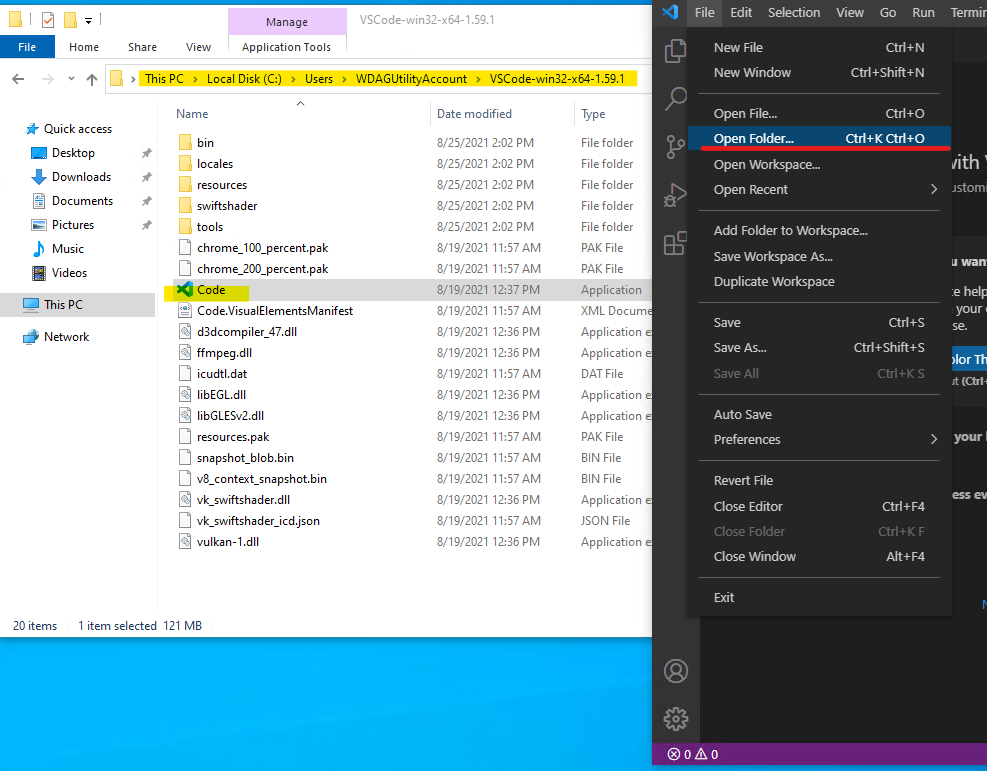Expand the chevron after Users in address bar

coord(344,79)
